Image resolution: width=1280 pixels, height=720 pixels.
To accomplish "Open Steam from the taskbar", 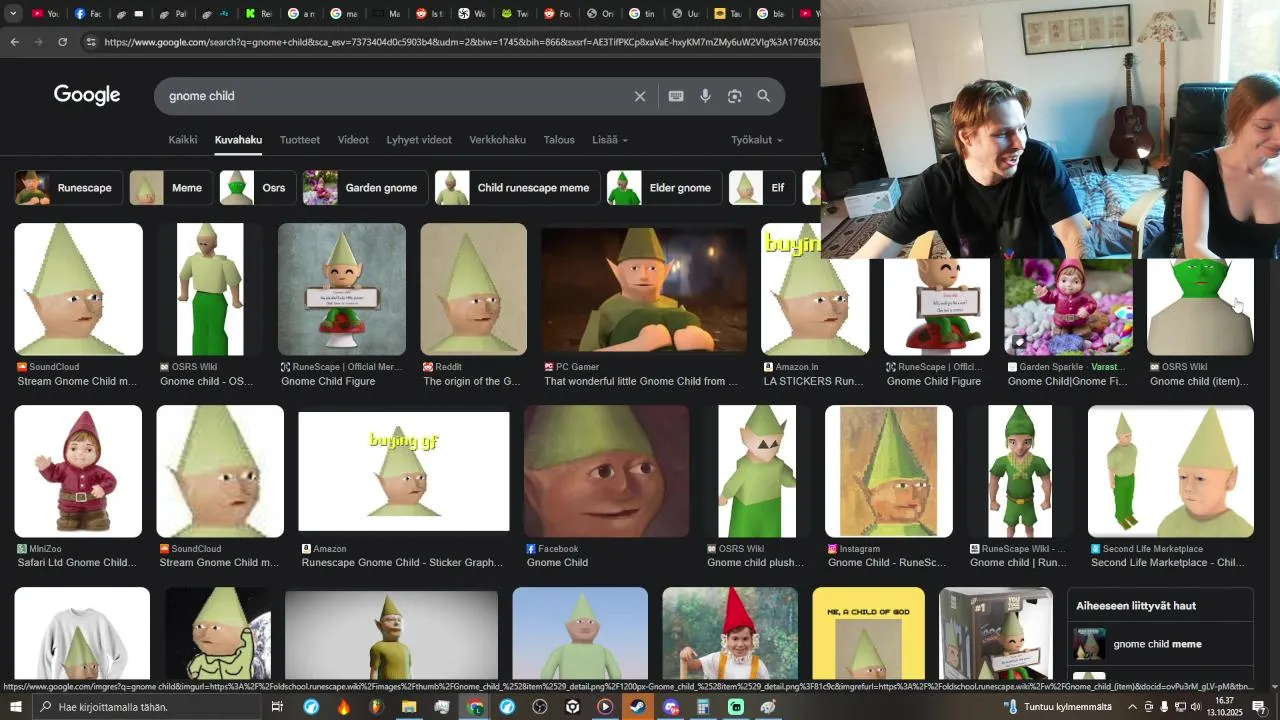I will click(x=637, y=707).
